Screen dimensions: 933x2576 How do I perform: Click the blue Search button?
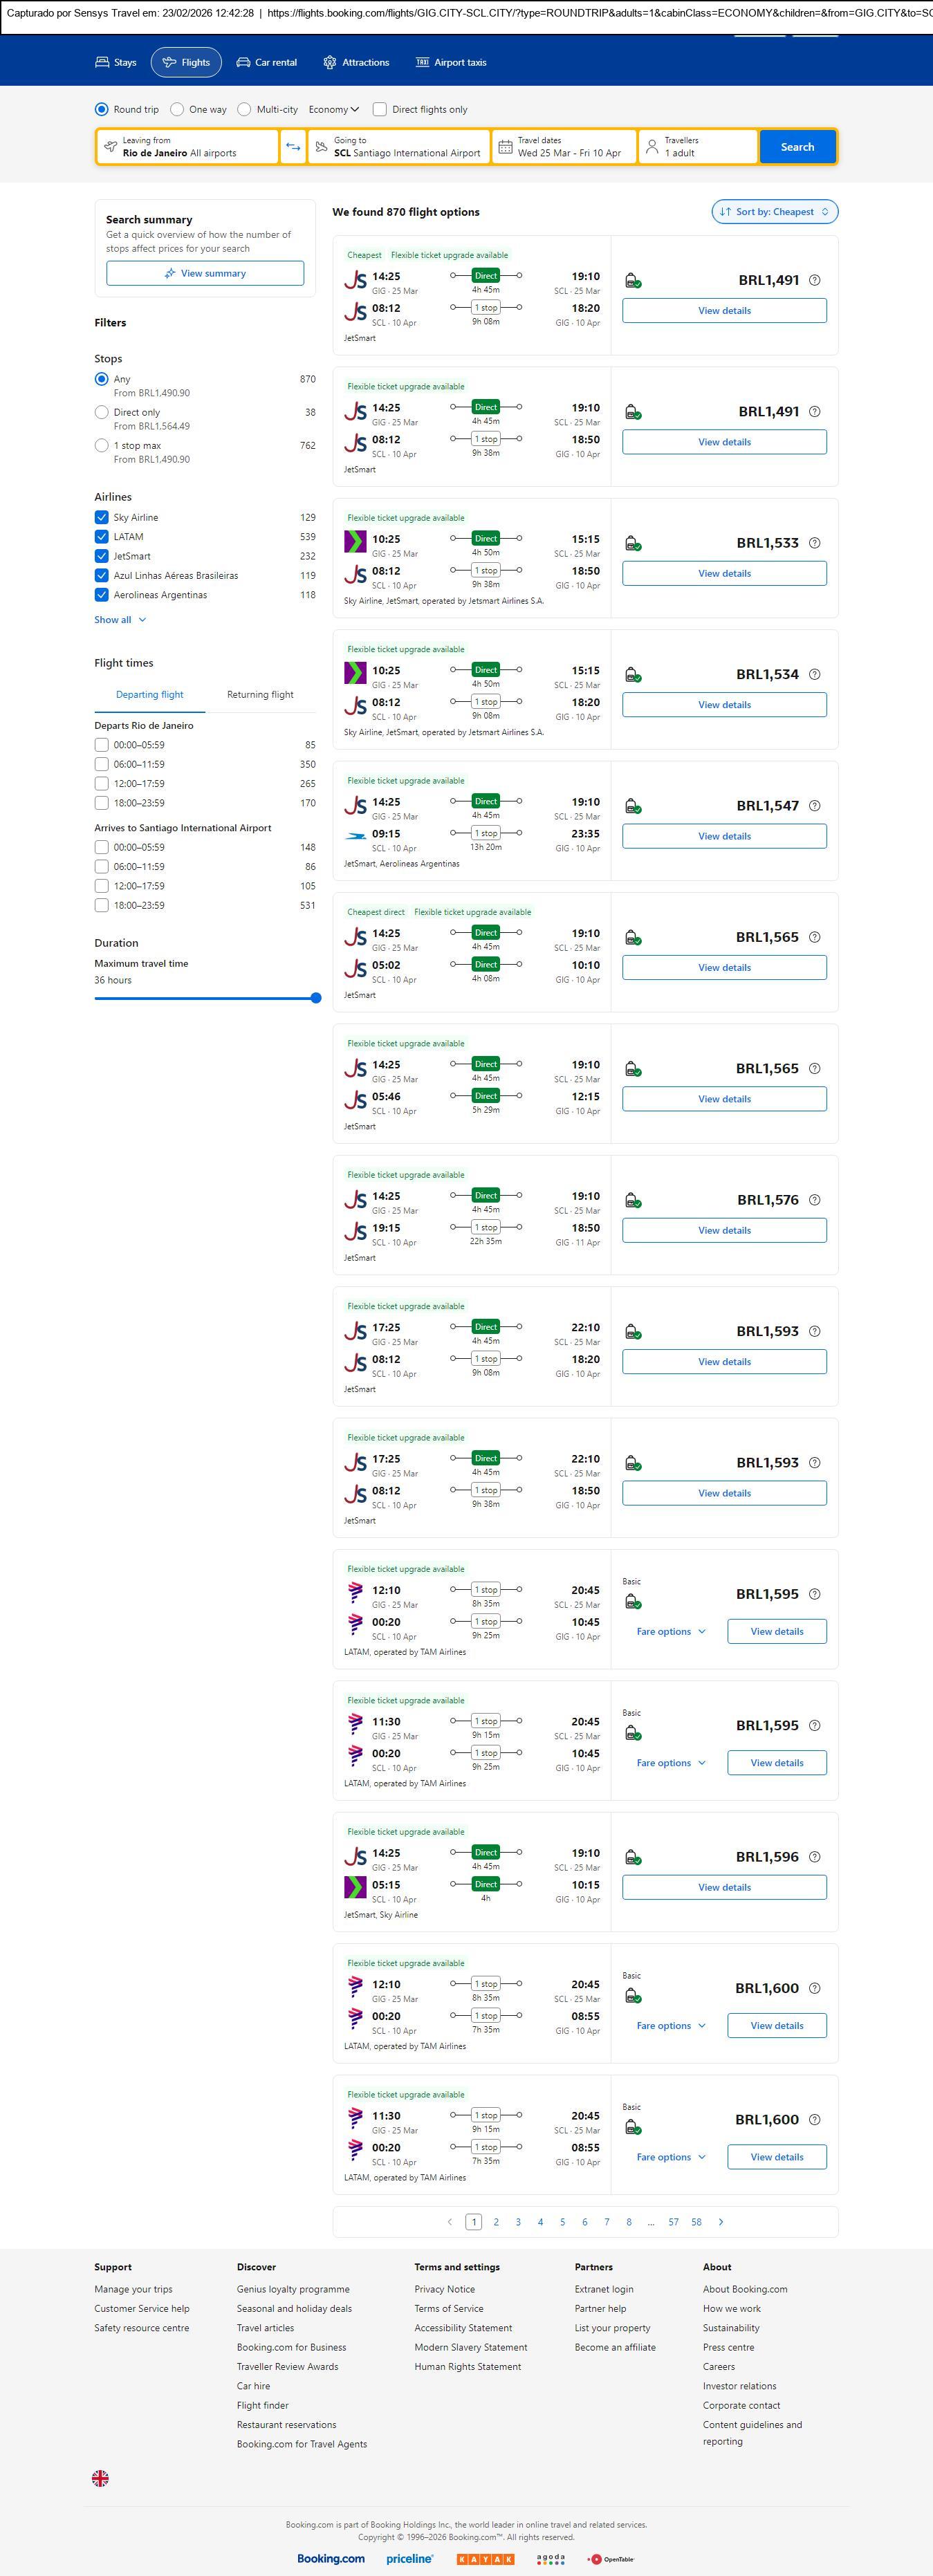(x=797, y=147)
